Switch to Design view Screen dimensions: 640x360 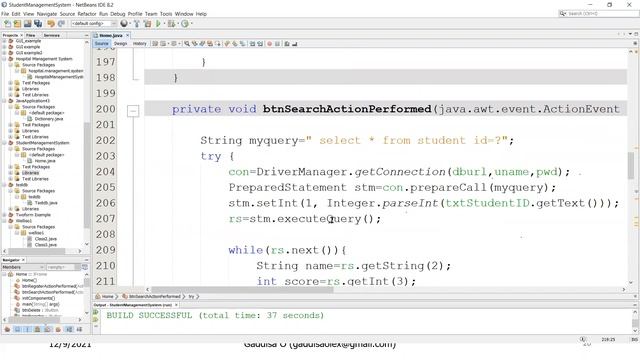(x=120, y=44)
